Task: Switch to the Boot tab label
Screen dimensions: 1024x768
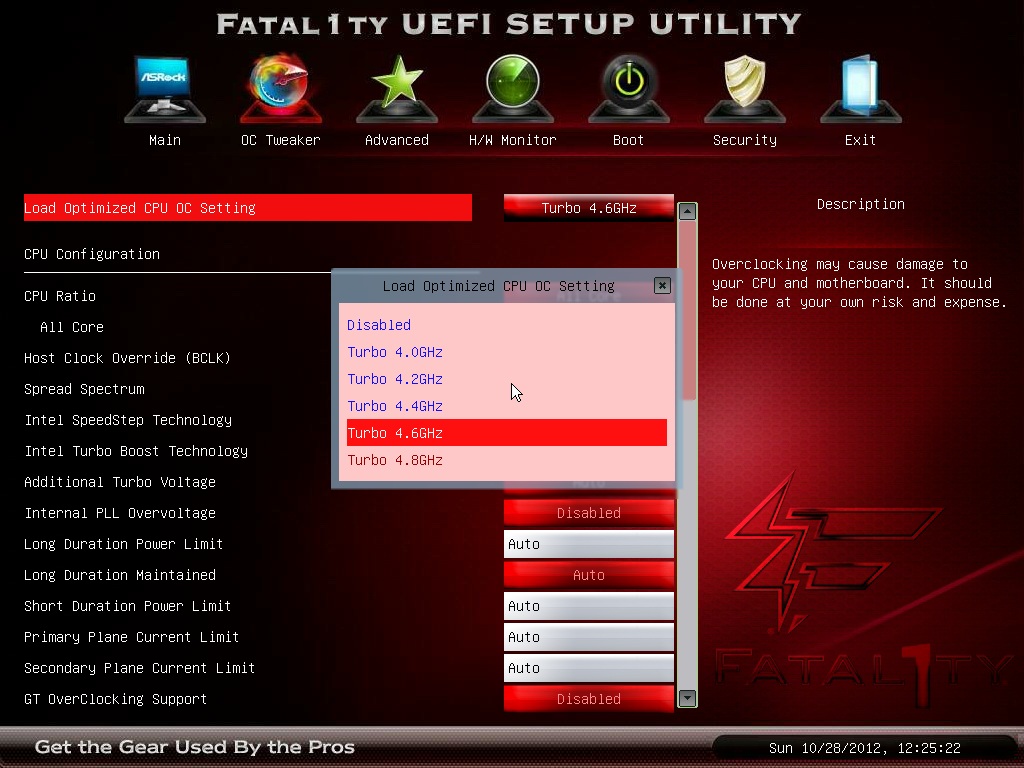Action: click(628, 140)
